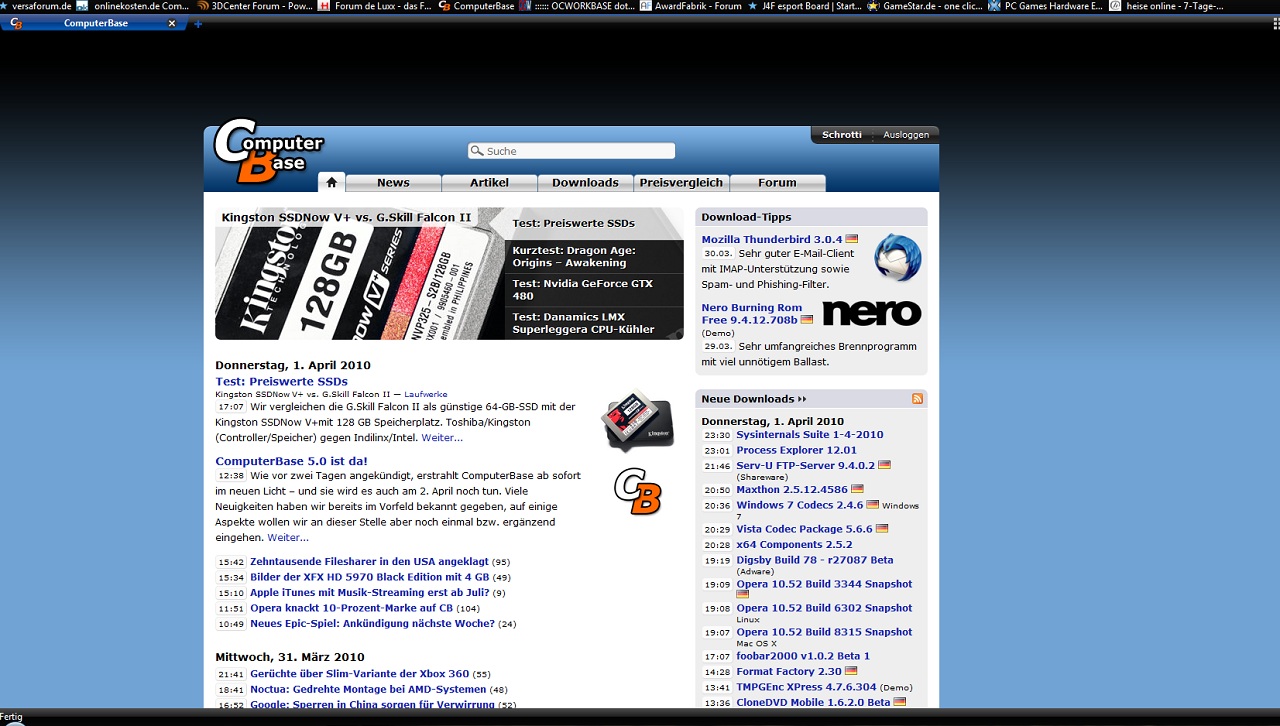
Task: Open the Forum de Luxx bookmark
Action: click(375, 6)
